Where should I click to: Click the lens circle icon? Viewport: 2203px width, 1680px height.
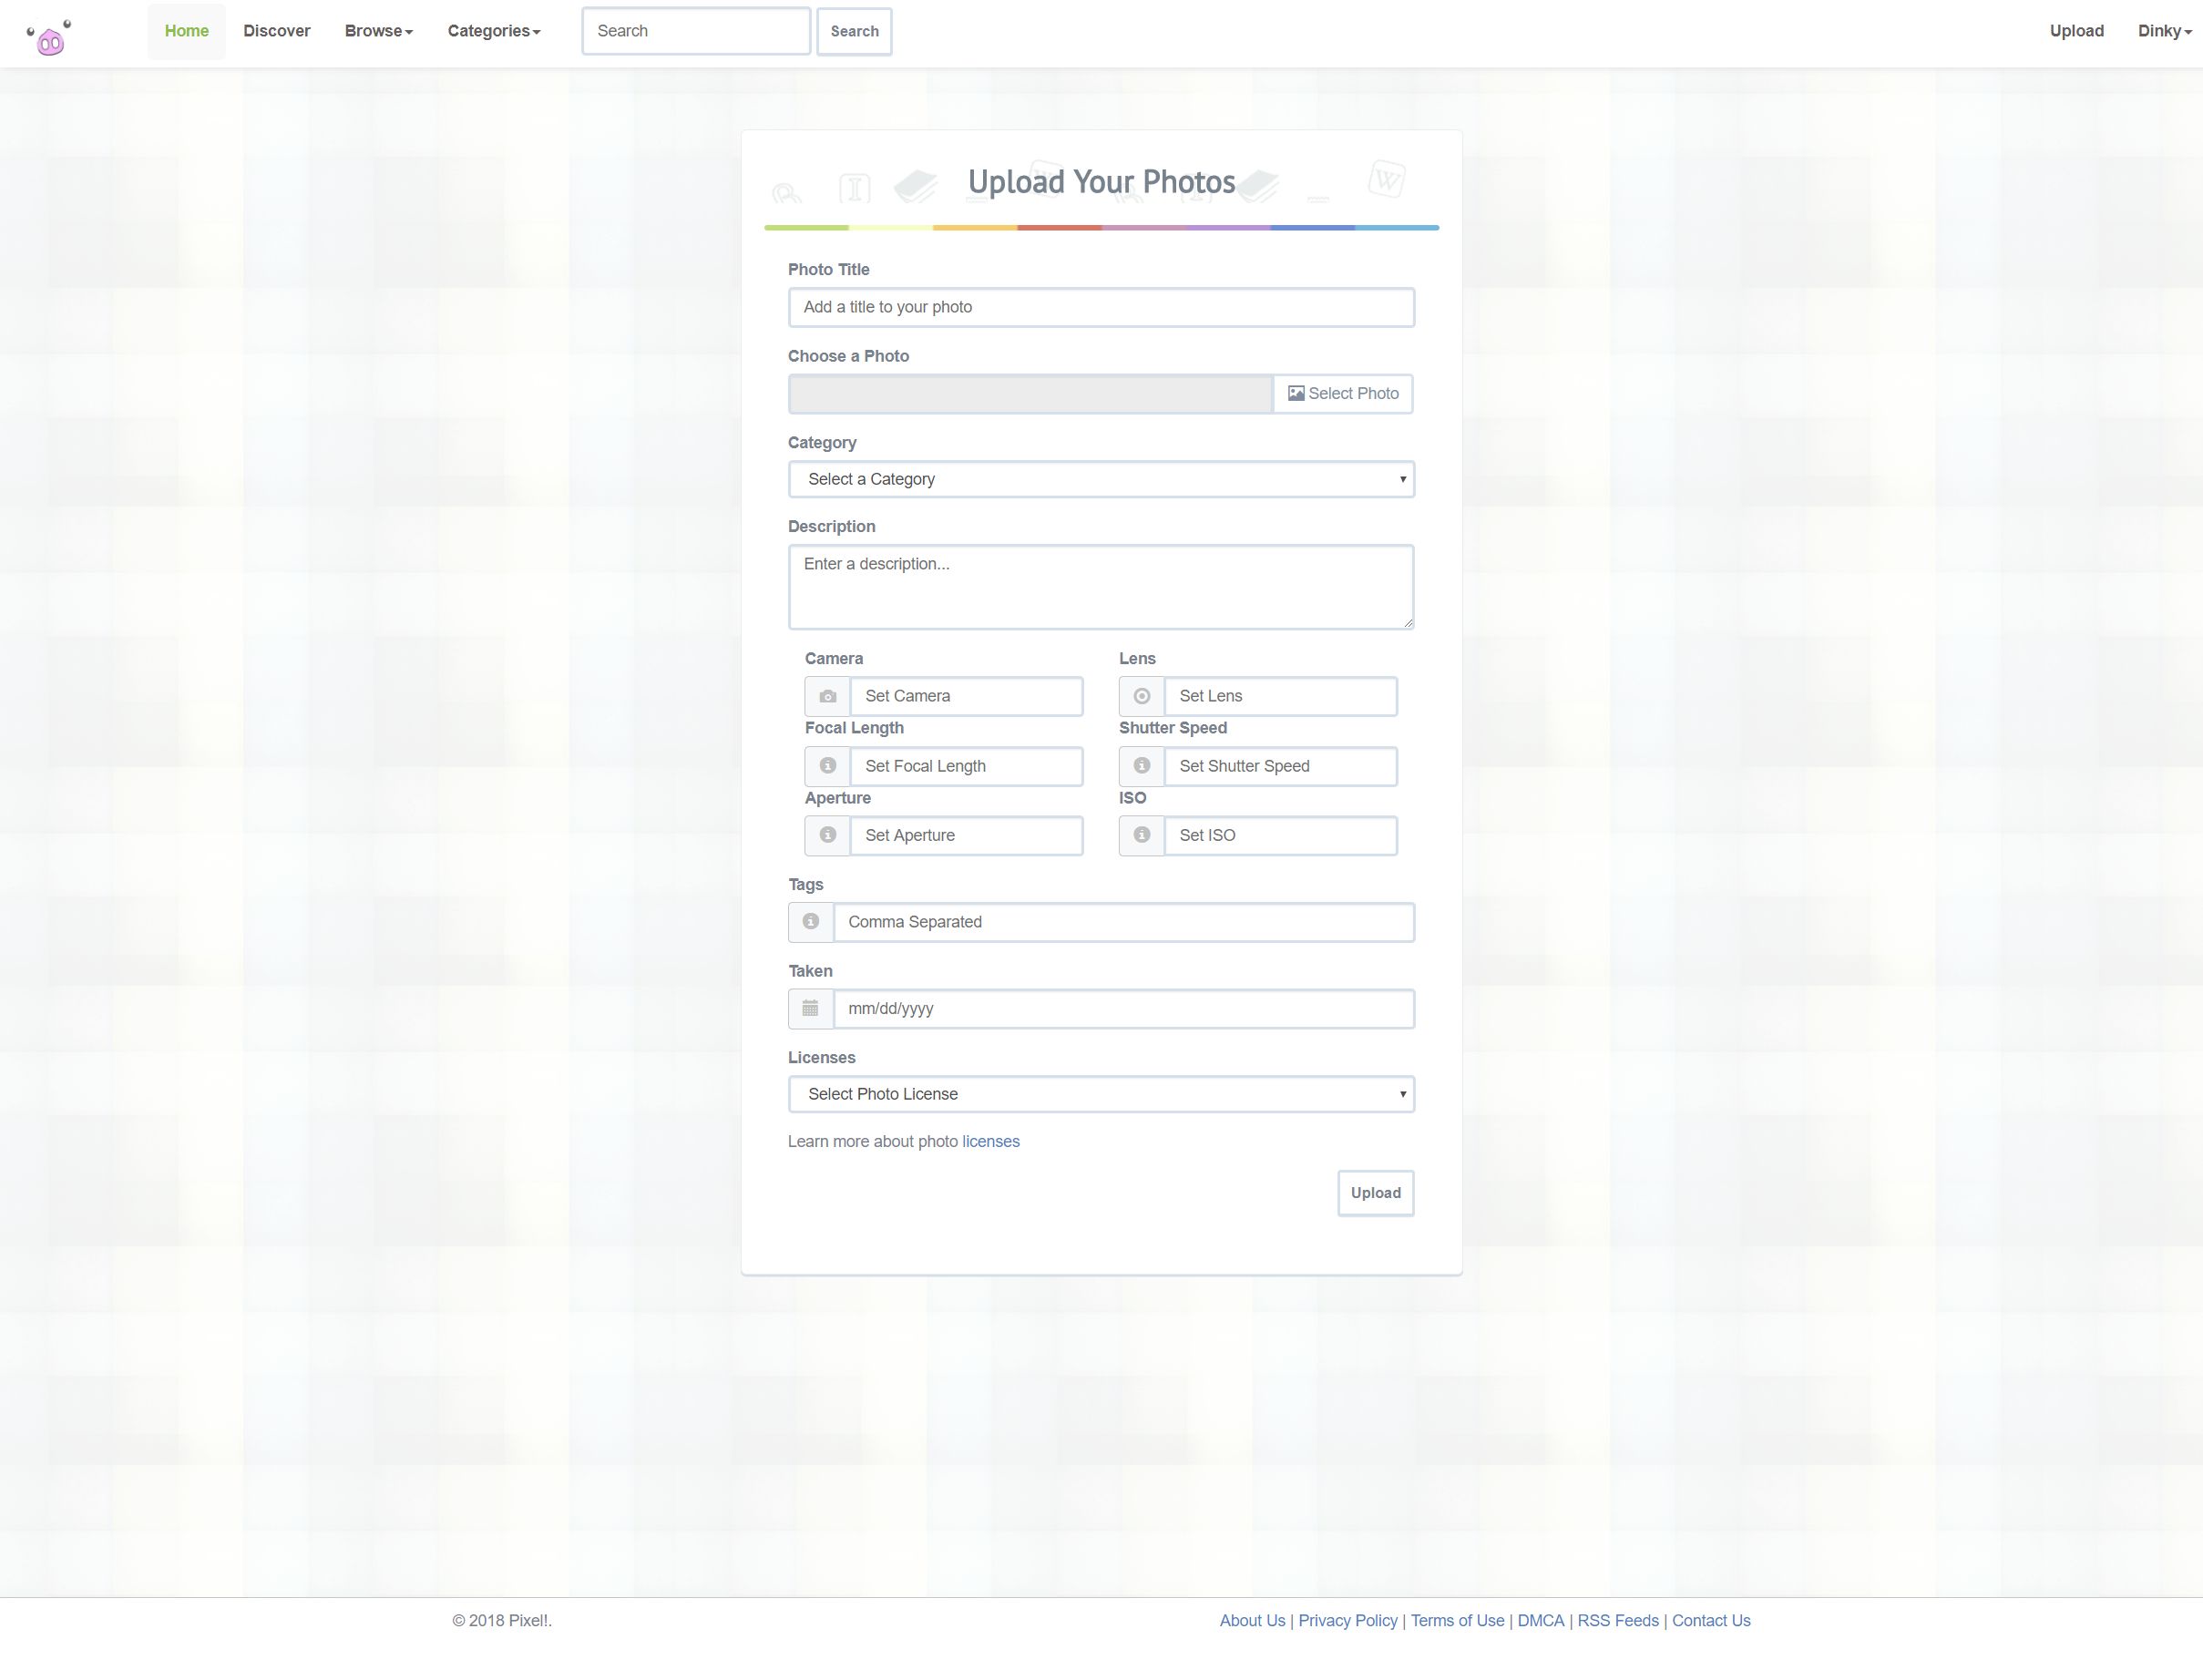click(x=1141, y=696)
